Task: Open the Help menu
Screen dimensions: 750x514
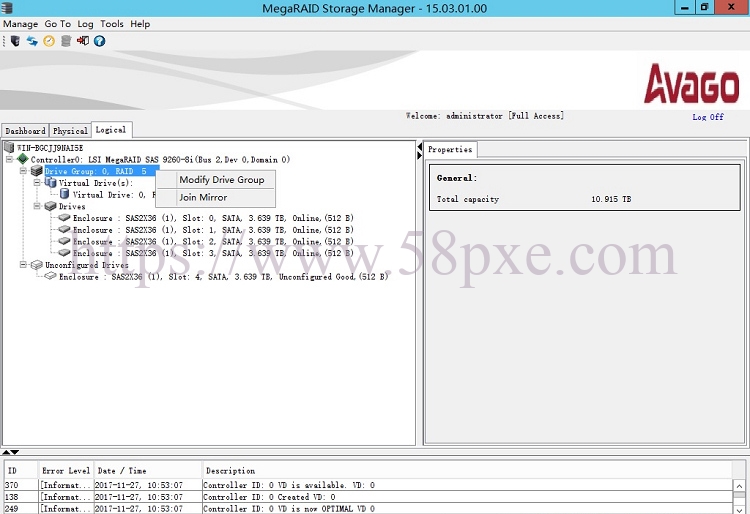Action: pos(140,24)
